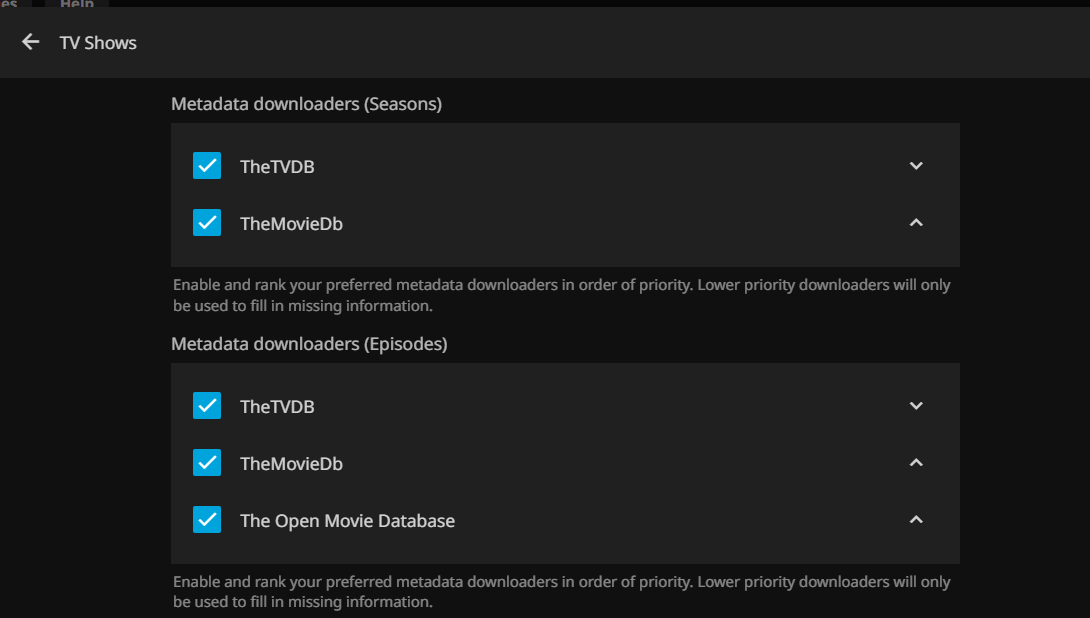This screenshot has height=618, width=1090.
Task: Disable The Open Movie Database checkbox
Action: 207,520
